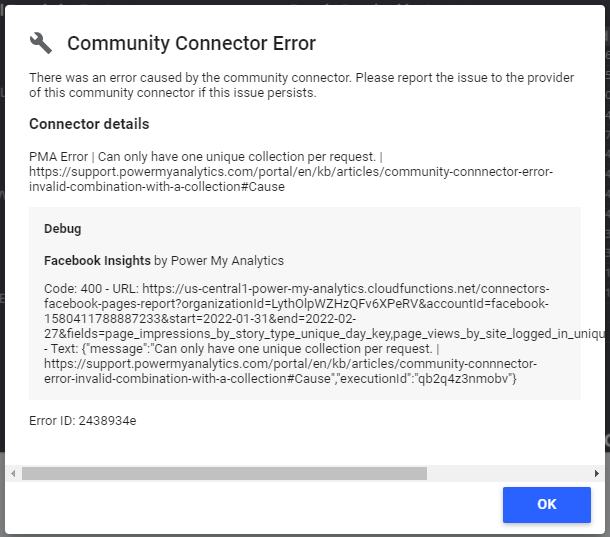610x537 pixels.
Task: Click the 'Debug' heading in gray box
Action: click(62, 229)
